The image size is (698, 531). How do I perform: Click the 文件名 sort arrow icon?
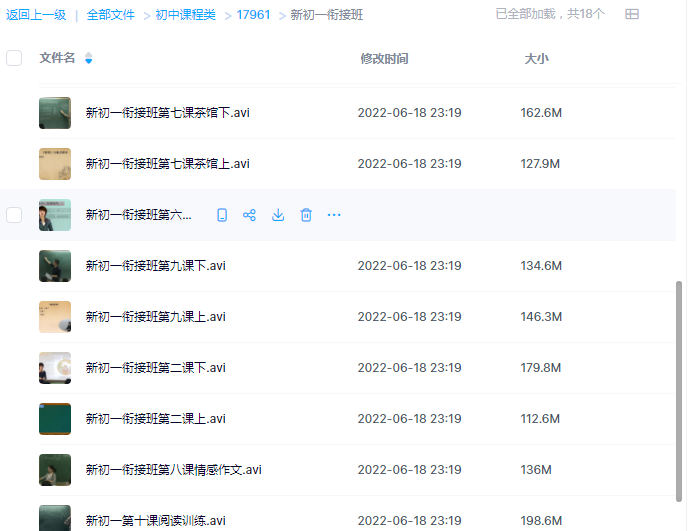(89, 59)
